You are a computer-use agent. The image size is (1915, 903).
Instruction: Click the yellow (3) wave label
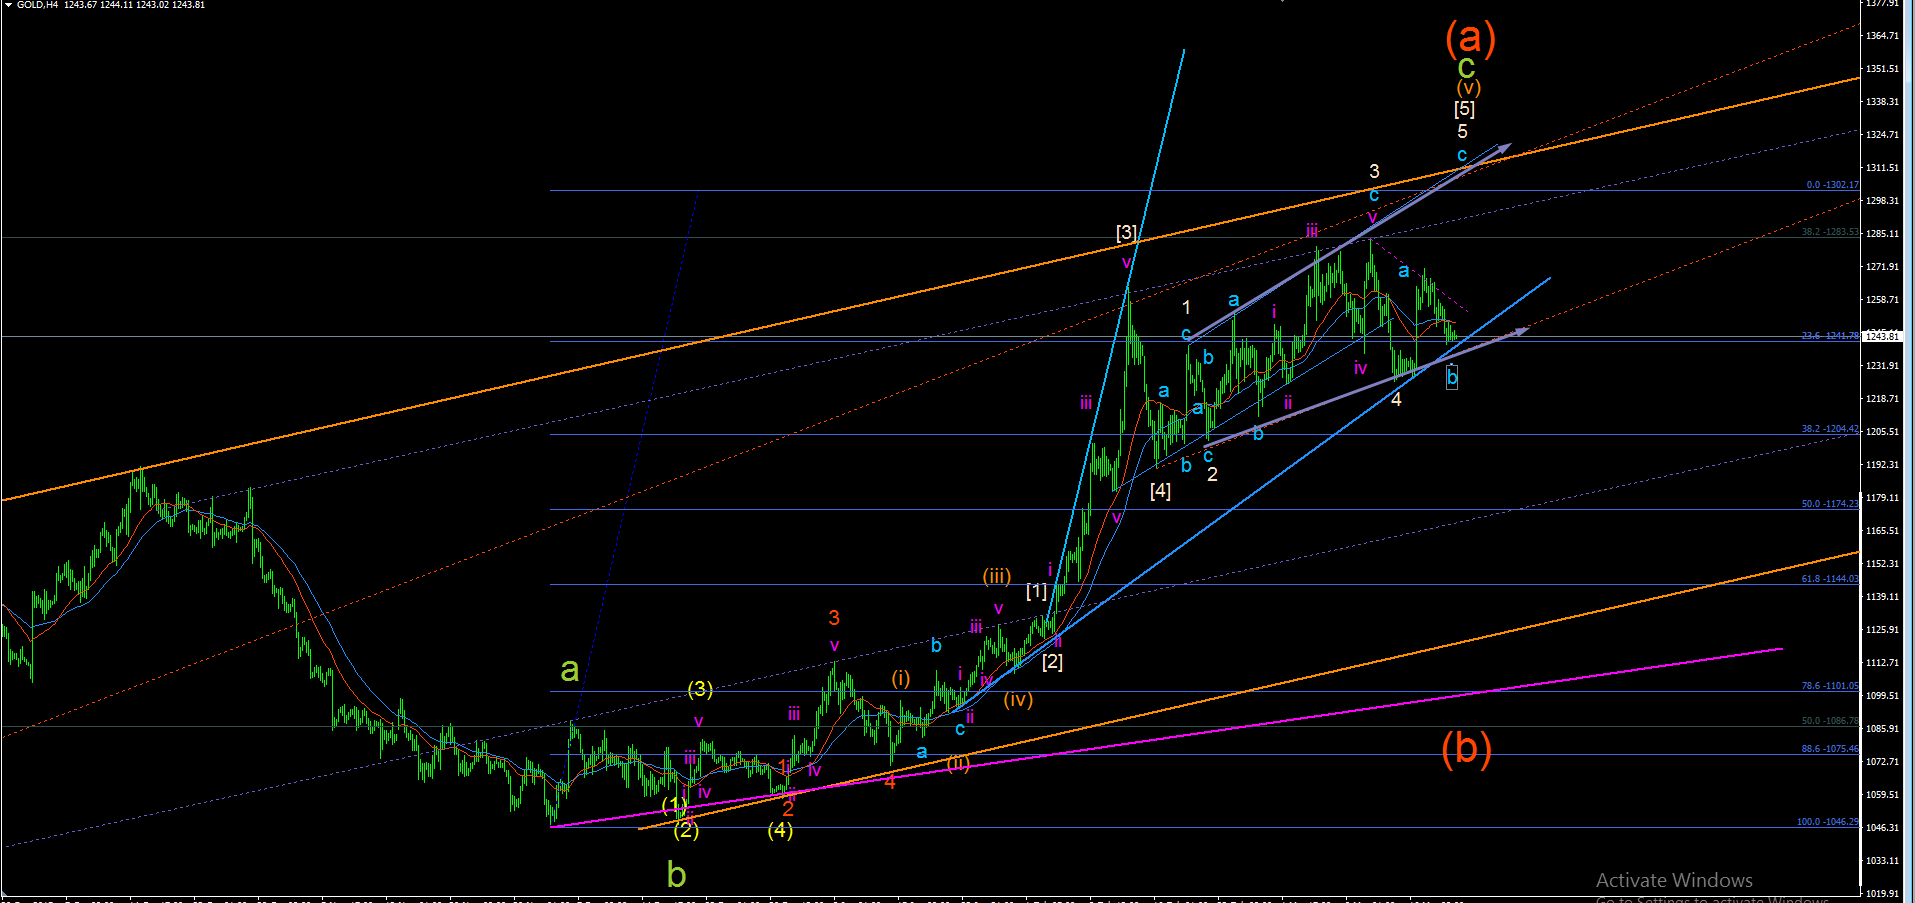(x=700, y=689)
